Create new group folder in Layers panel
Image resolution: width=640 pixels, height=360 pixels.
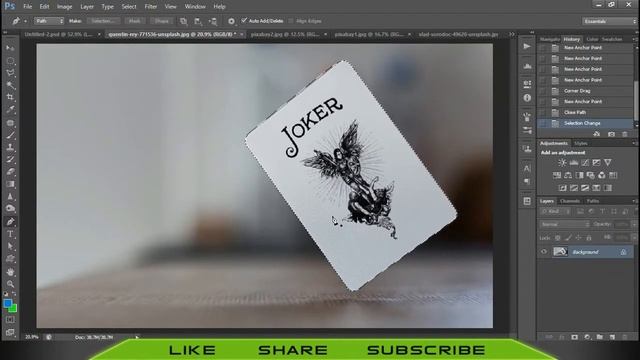[x=600, y=337]
